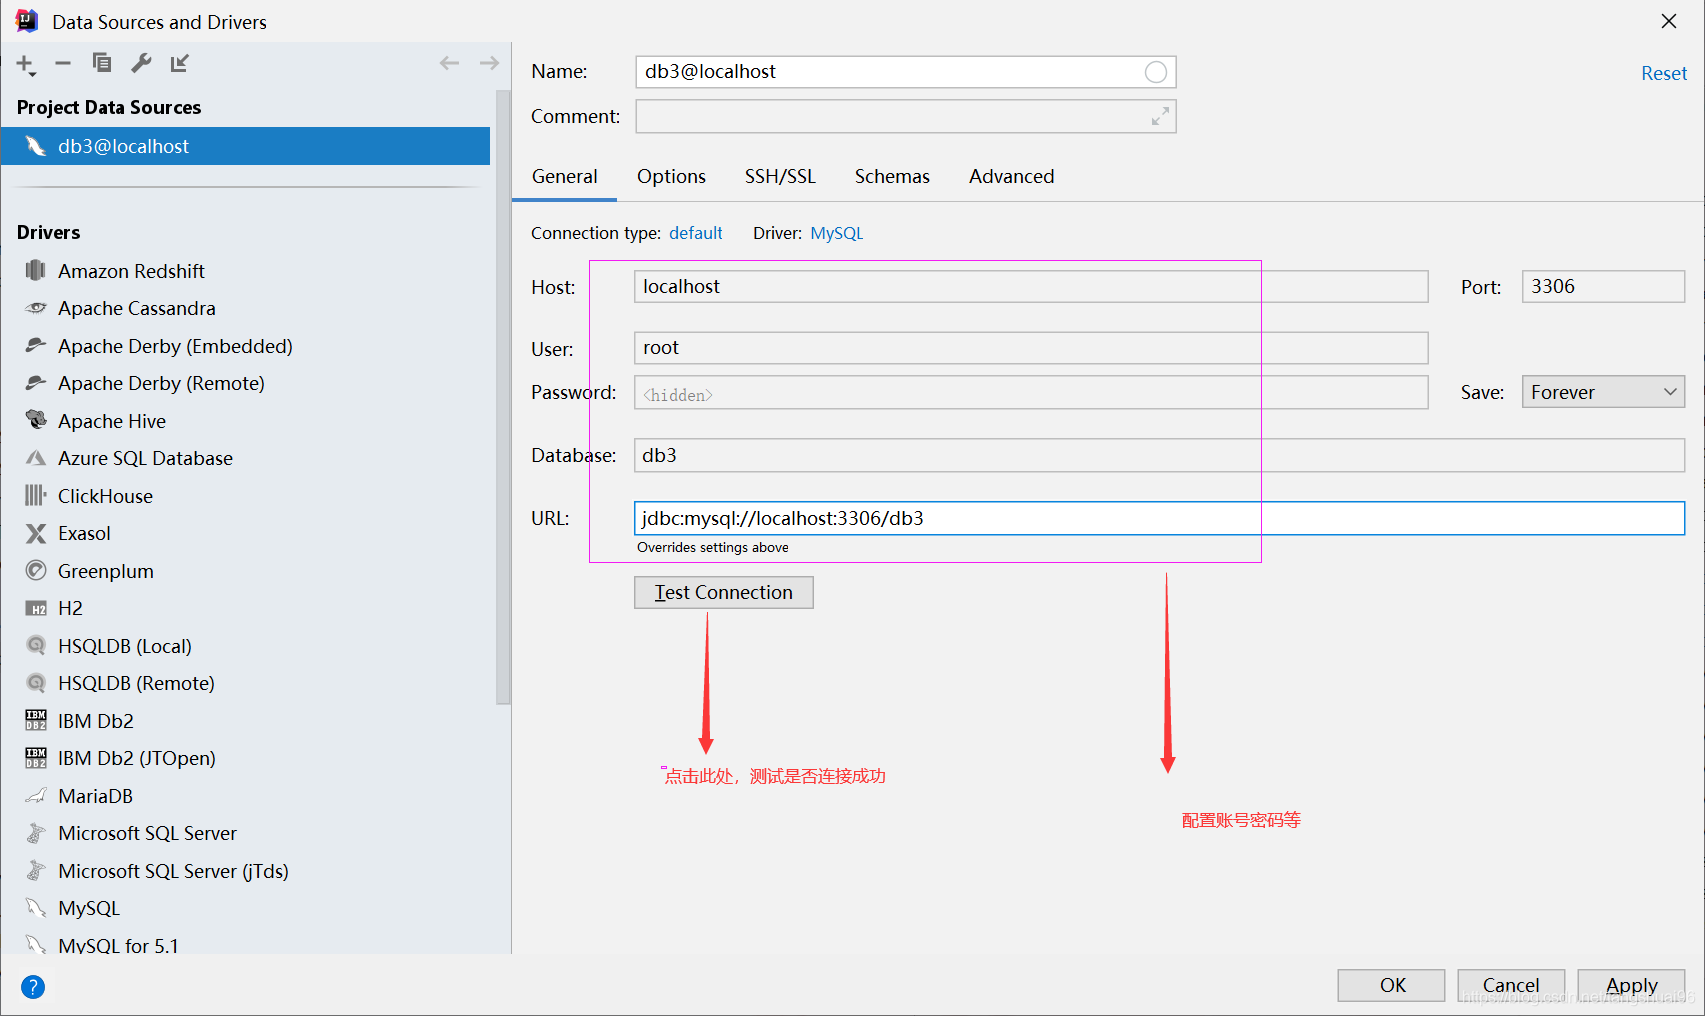Open the help question mark icon
This screenshot has height=1016, width=1705.
point(33,987)
